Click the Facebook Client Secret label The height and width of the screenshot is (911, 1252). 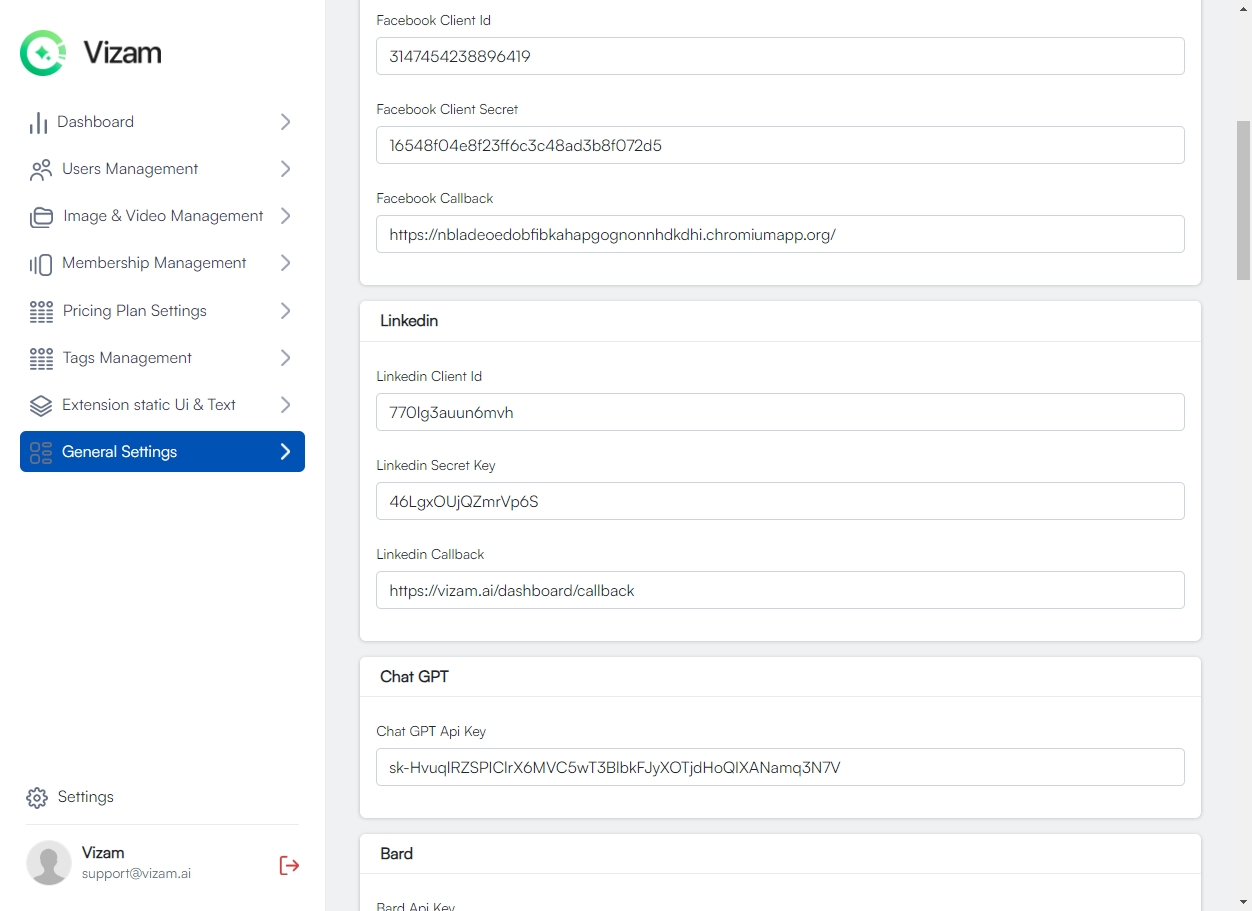tap(447, 109)
